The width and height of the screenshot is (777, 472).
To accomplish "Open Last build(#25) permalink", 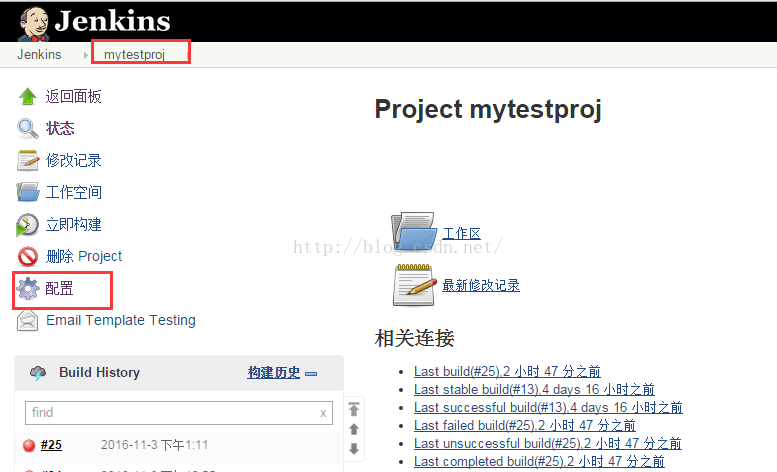I will coord(507,371).
